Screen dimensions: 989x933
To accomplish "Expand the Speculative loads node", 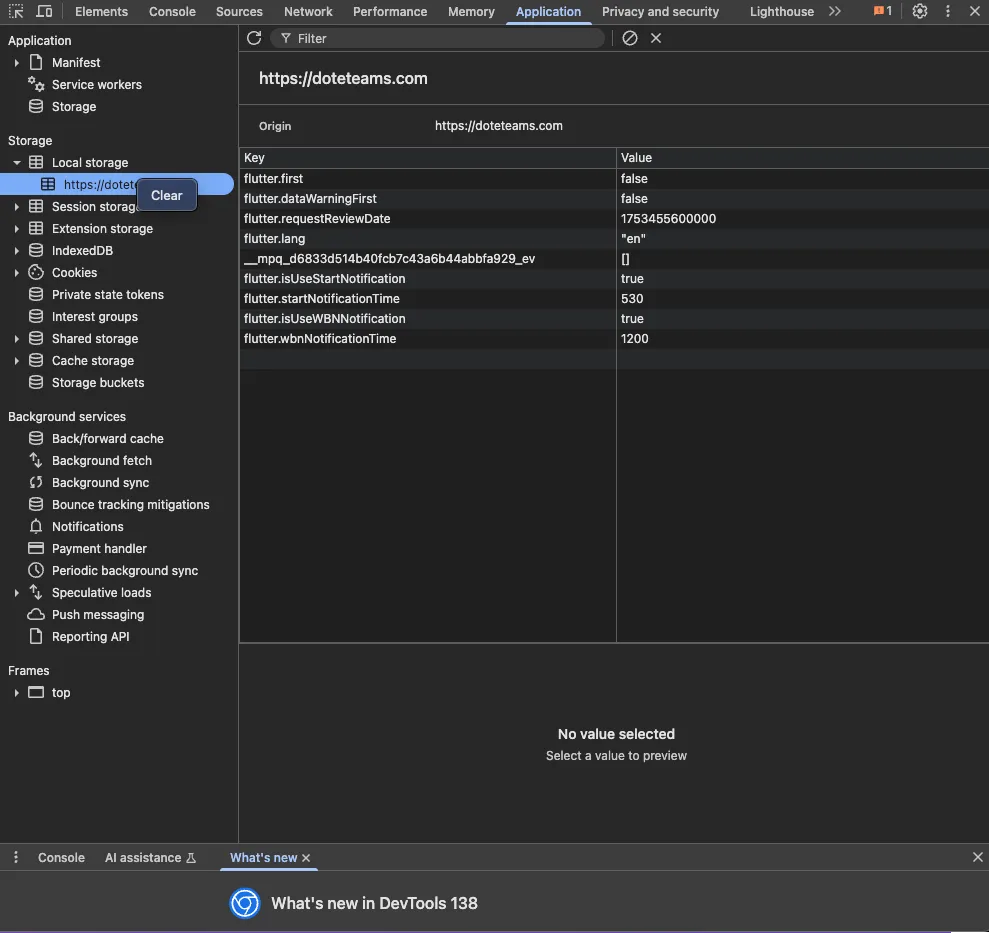I will tap(16, 592).
